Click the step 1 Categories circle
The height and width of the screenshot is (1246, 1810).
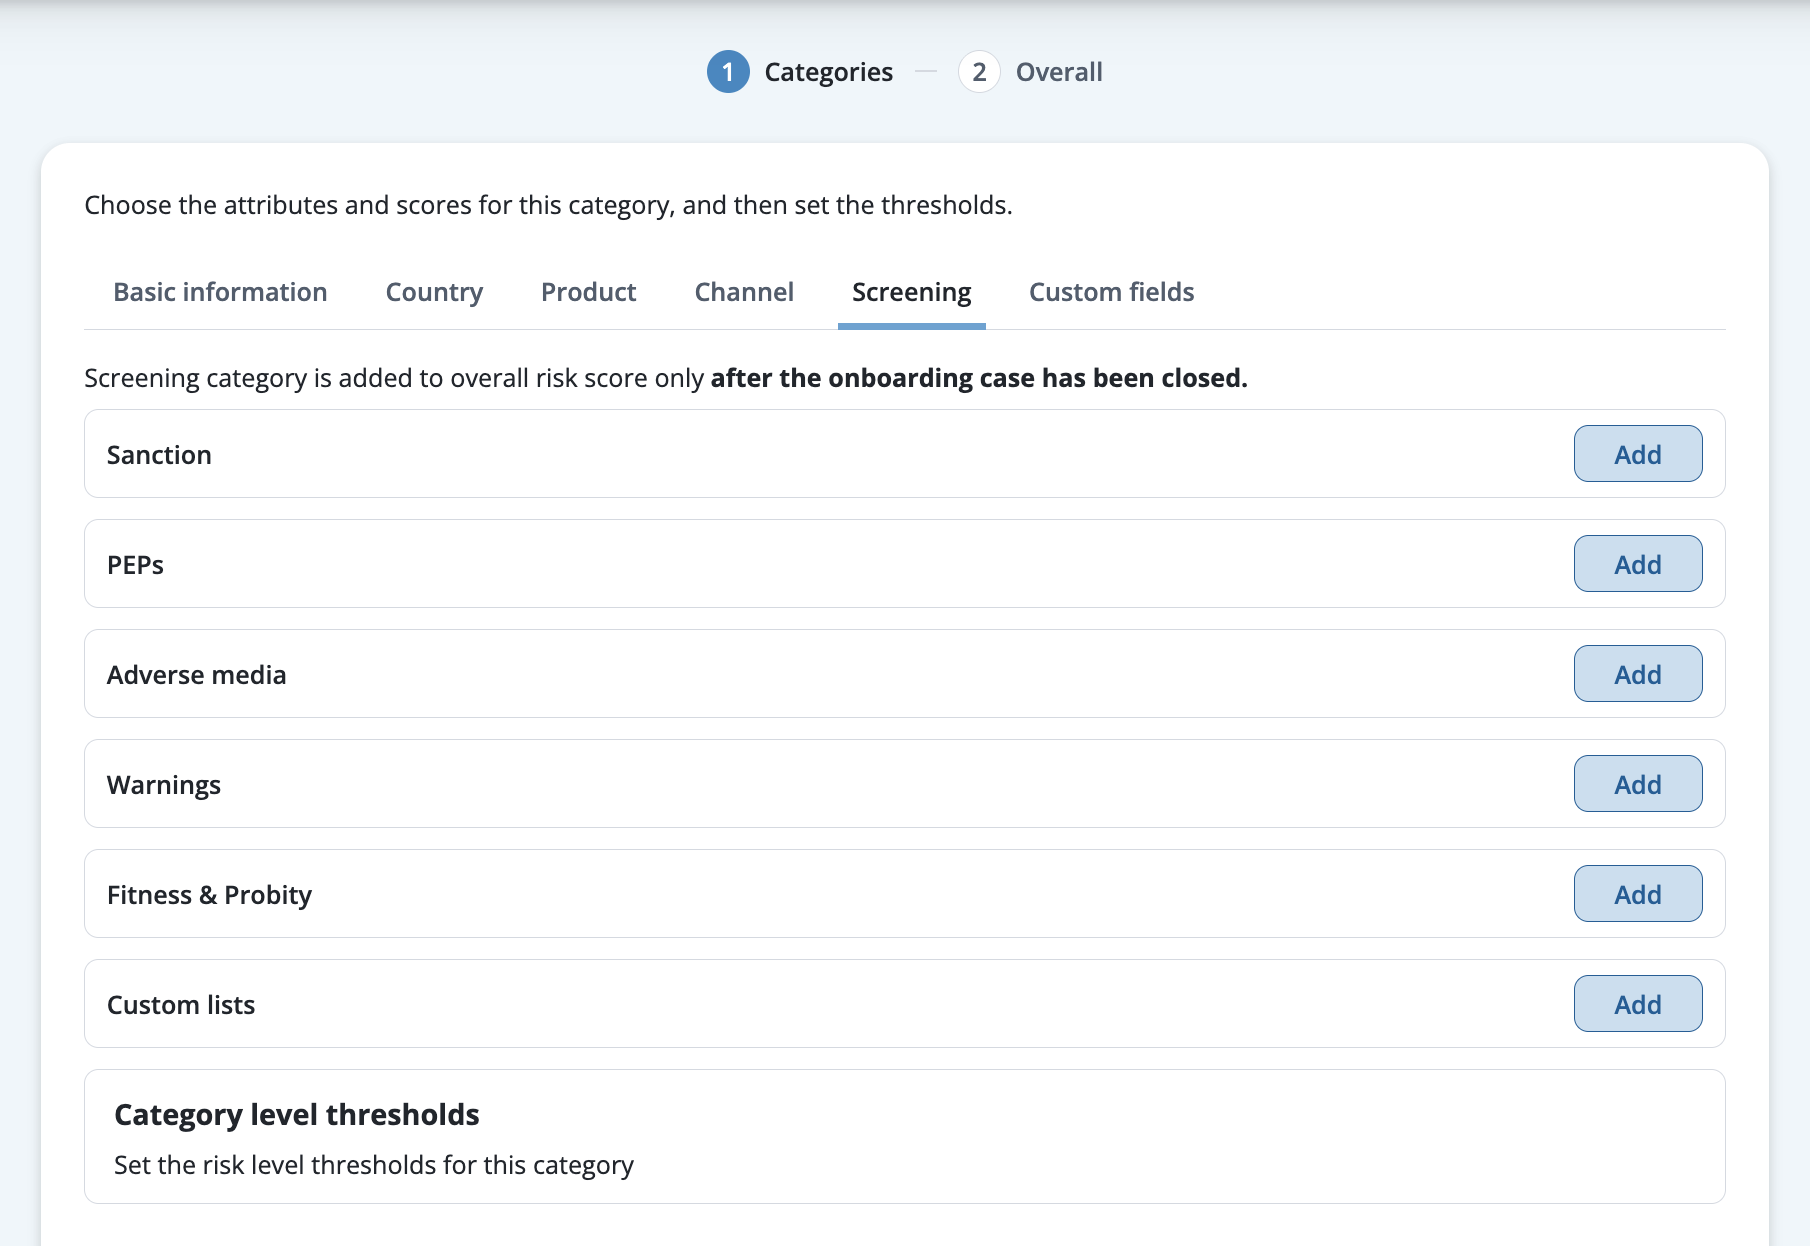click(728, 72)
